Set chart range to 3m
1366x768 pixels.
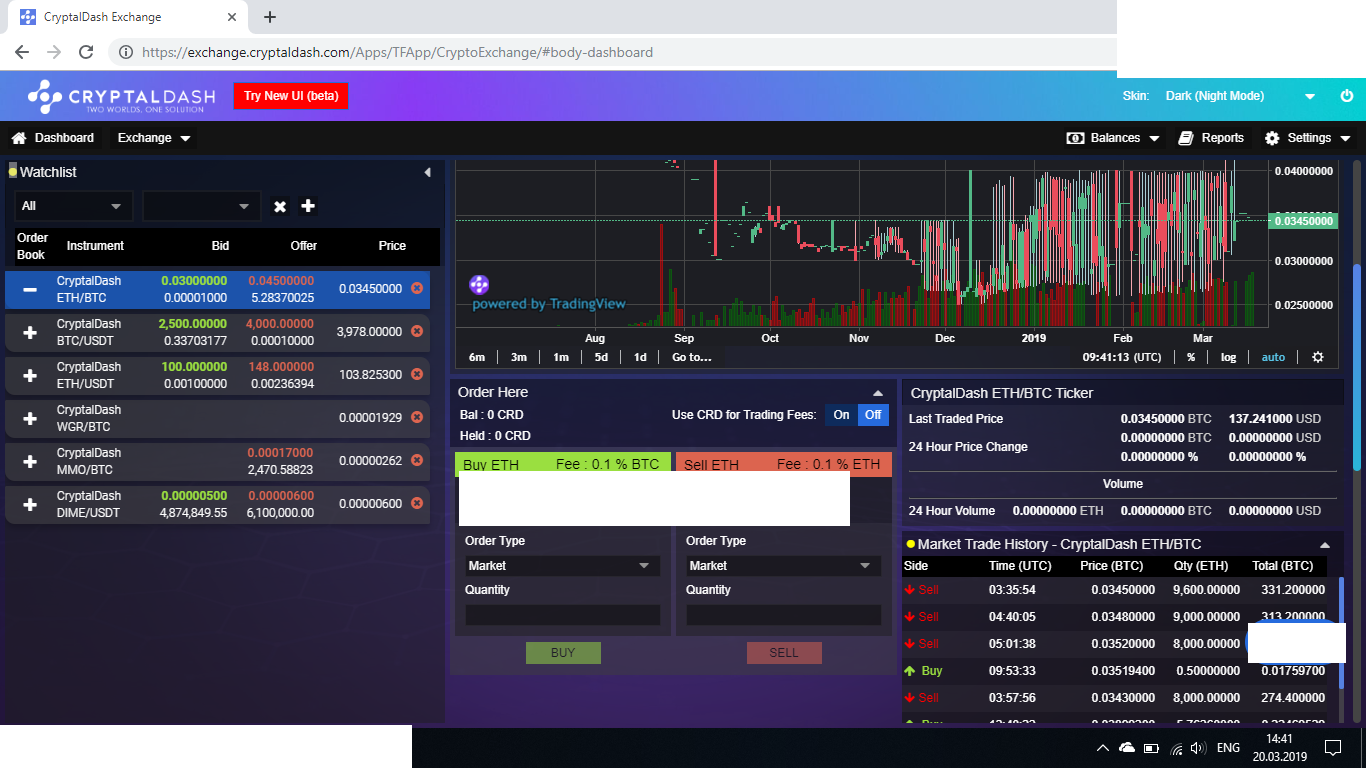point(519,357)
